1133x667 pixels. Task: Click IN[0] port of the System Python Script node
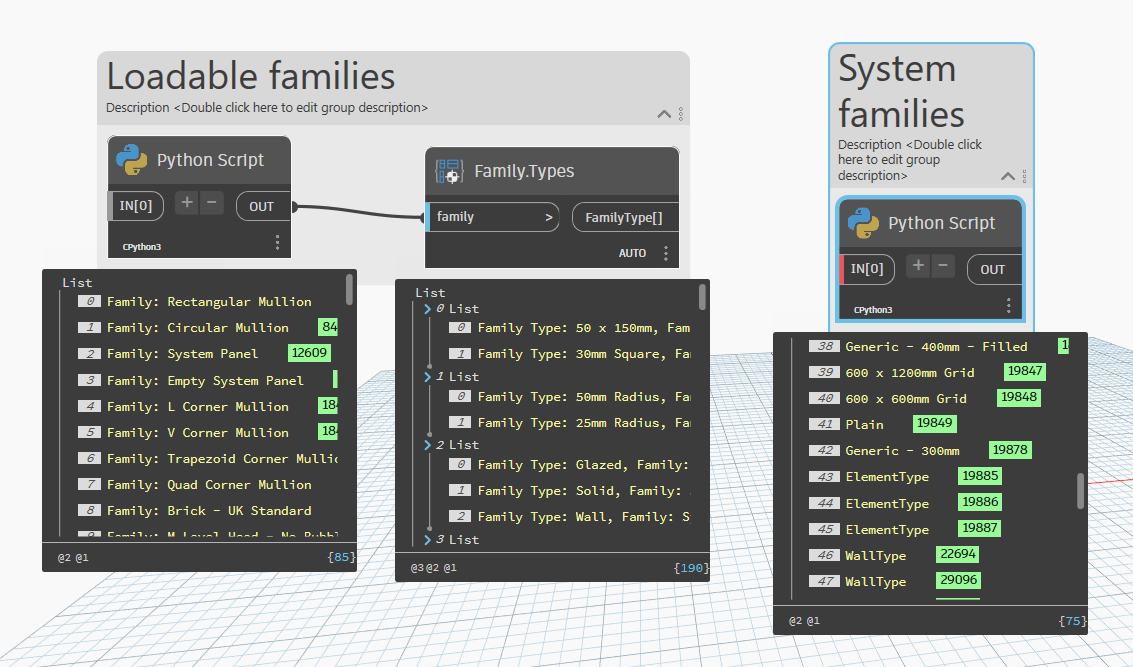(867, 269)
